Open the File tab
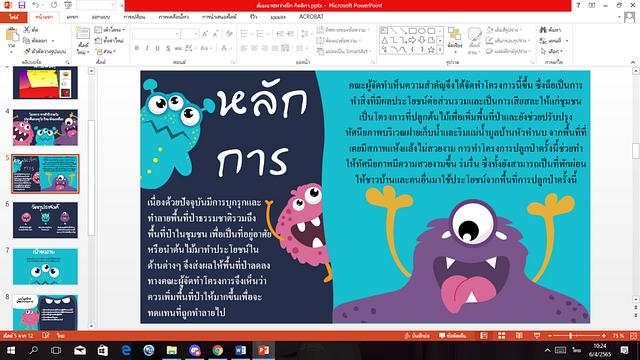The height and width of the screenshot is (360, 640). [14, 17]
